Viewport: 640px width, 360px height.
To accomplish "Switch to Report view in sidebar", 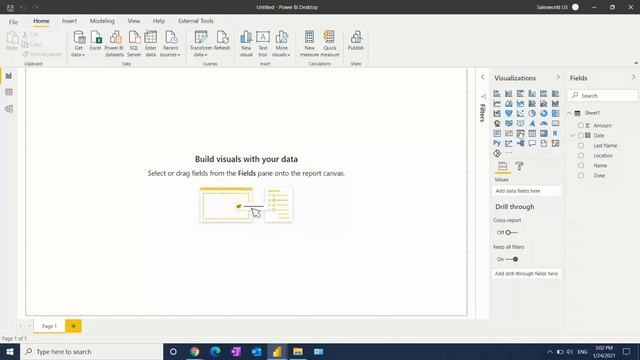I will [9, 76].
